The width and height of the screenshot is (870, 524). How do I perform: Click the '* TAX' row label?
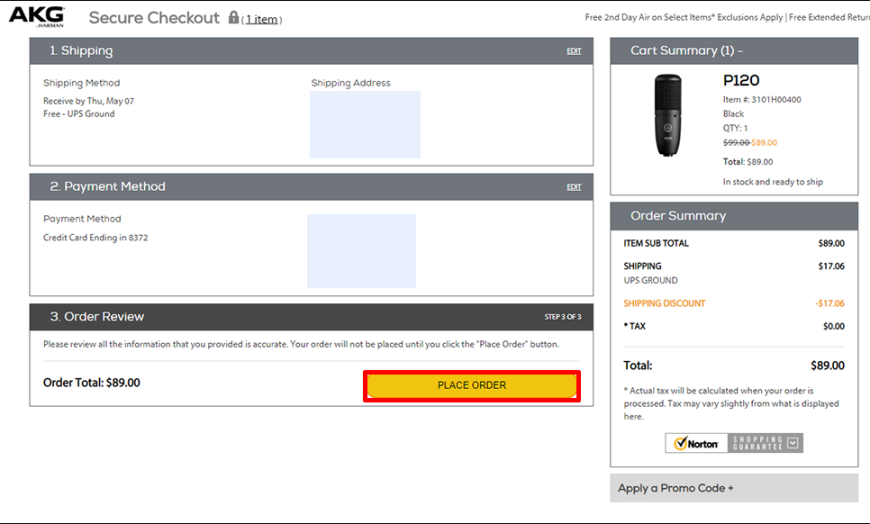point(635,326)
